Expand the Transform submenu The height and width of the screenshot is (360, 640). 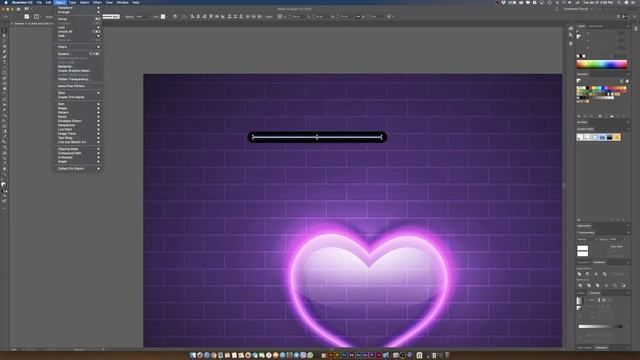78,8
